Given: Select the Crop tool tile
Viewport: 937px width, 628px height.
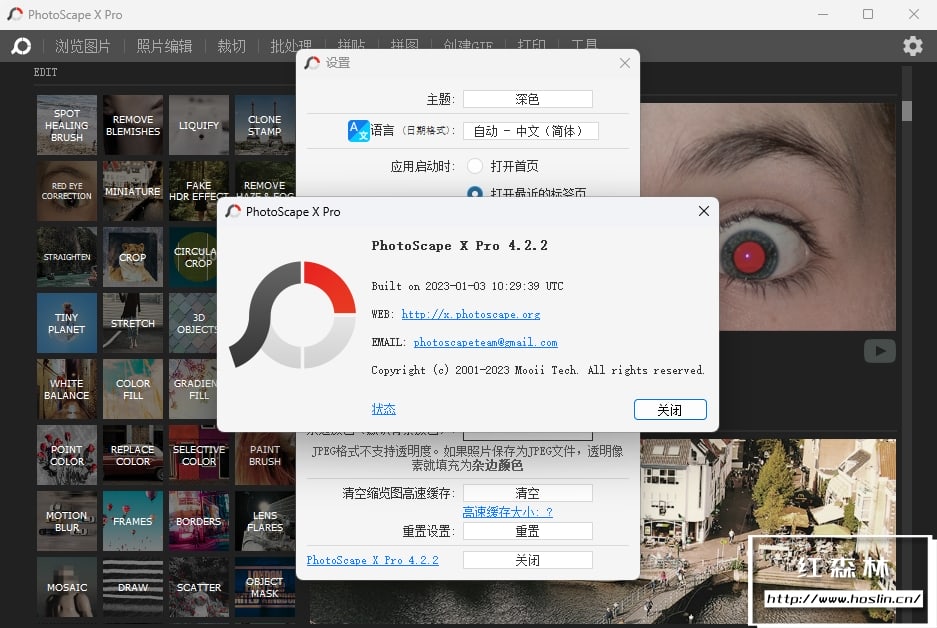Looking at the screenshot, I should (x=133, y=257).
